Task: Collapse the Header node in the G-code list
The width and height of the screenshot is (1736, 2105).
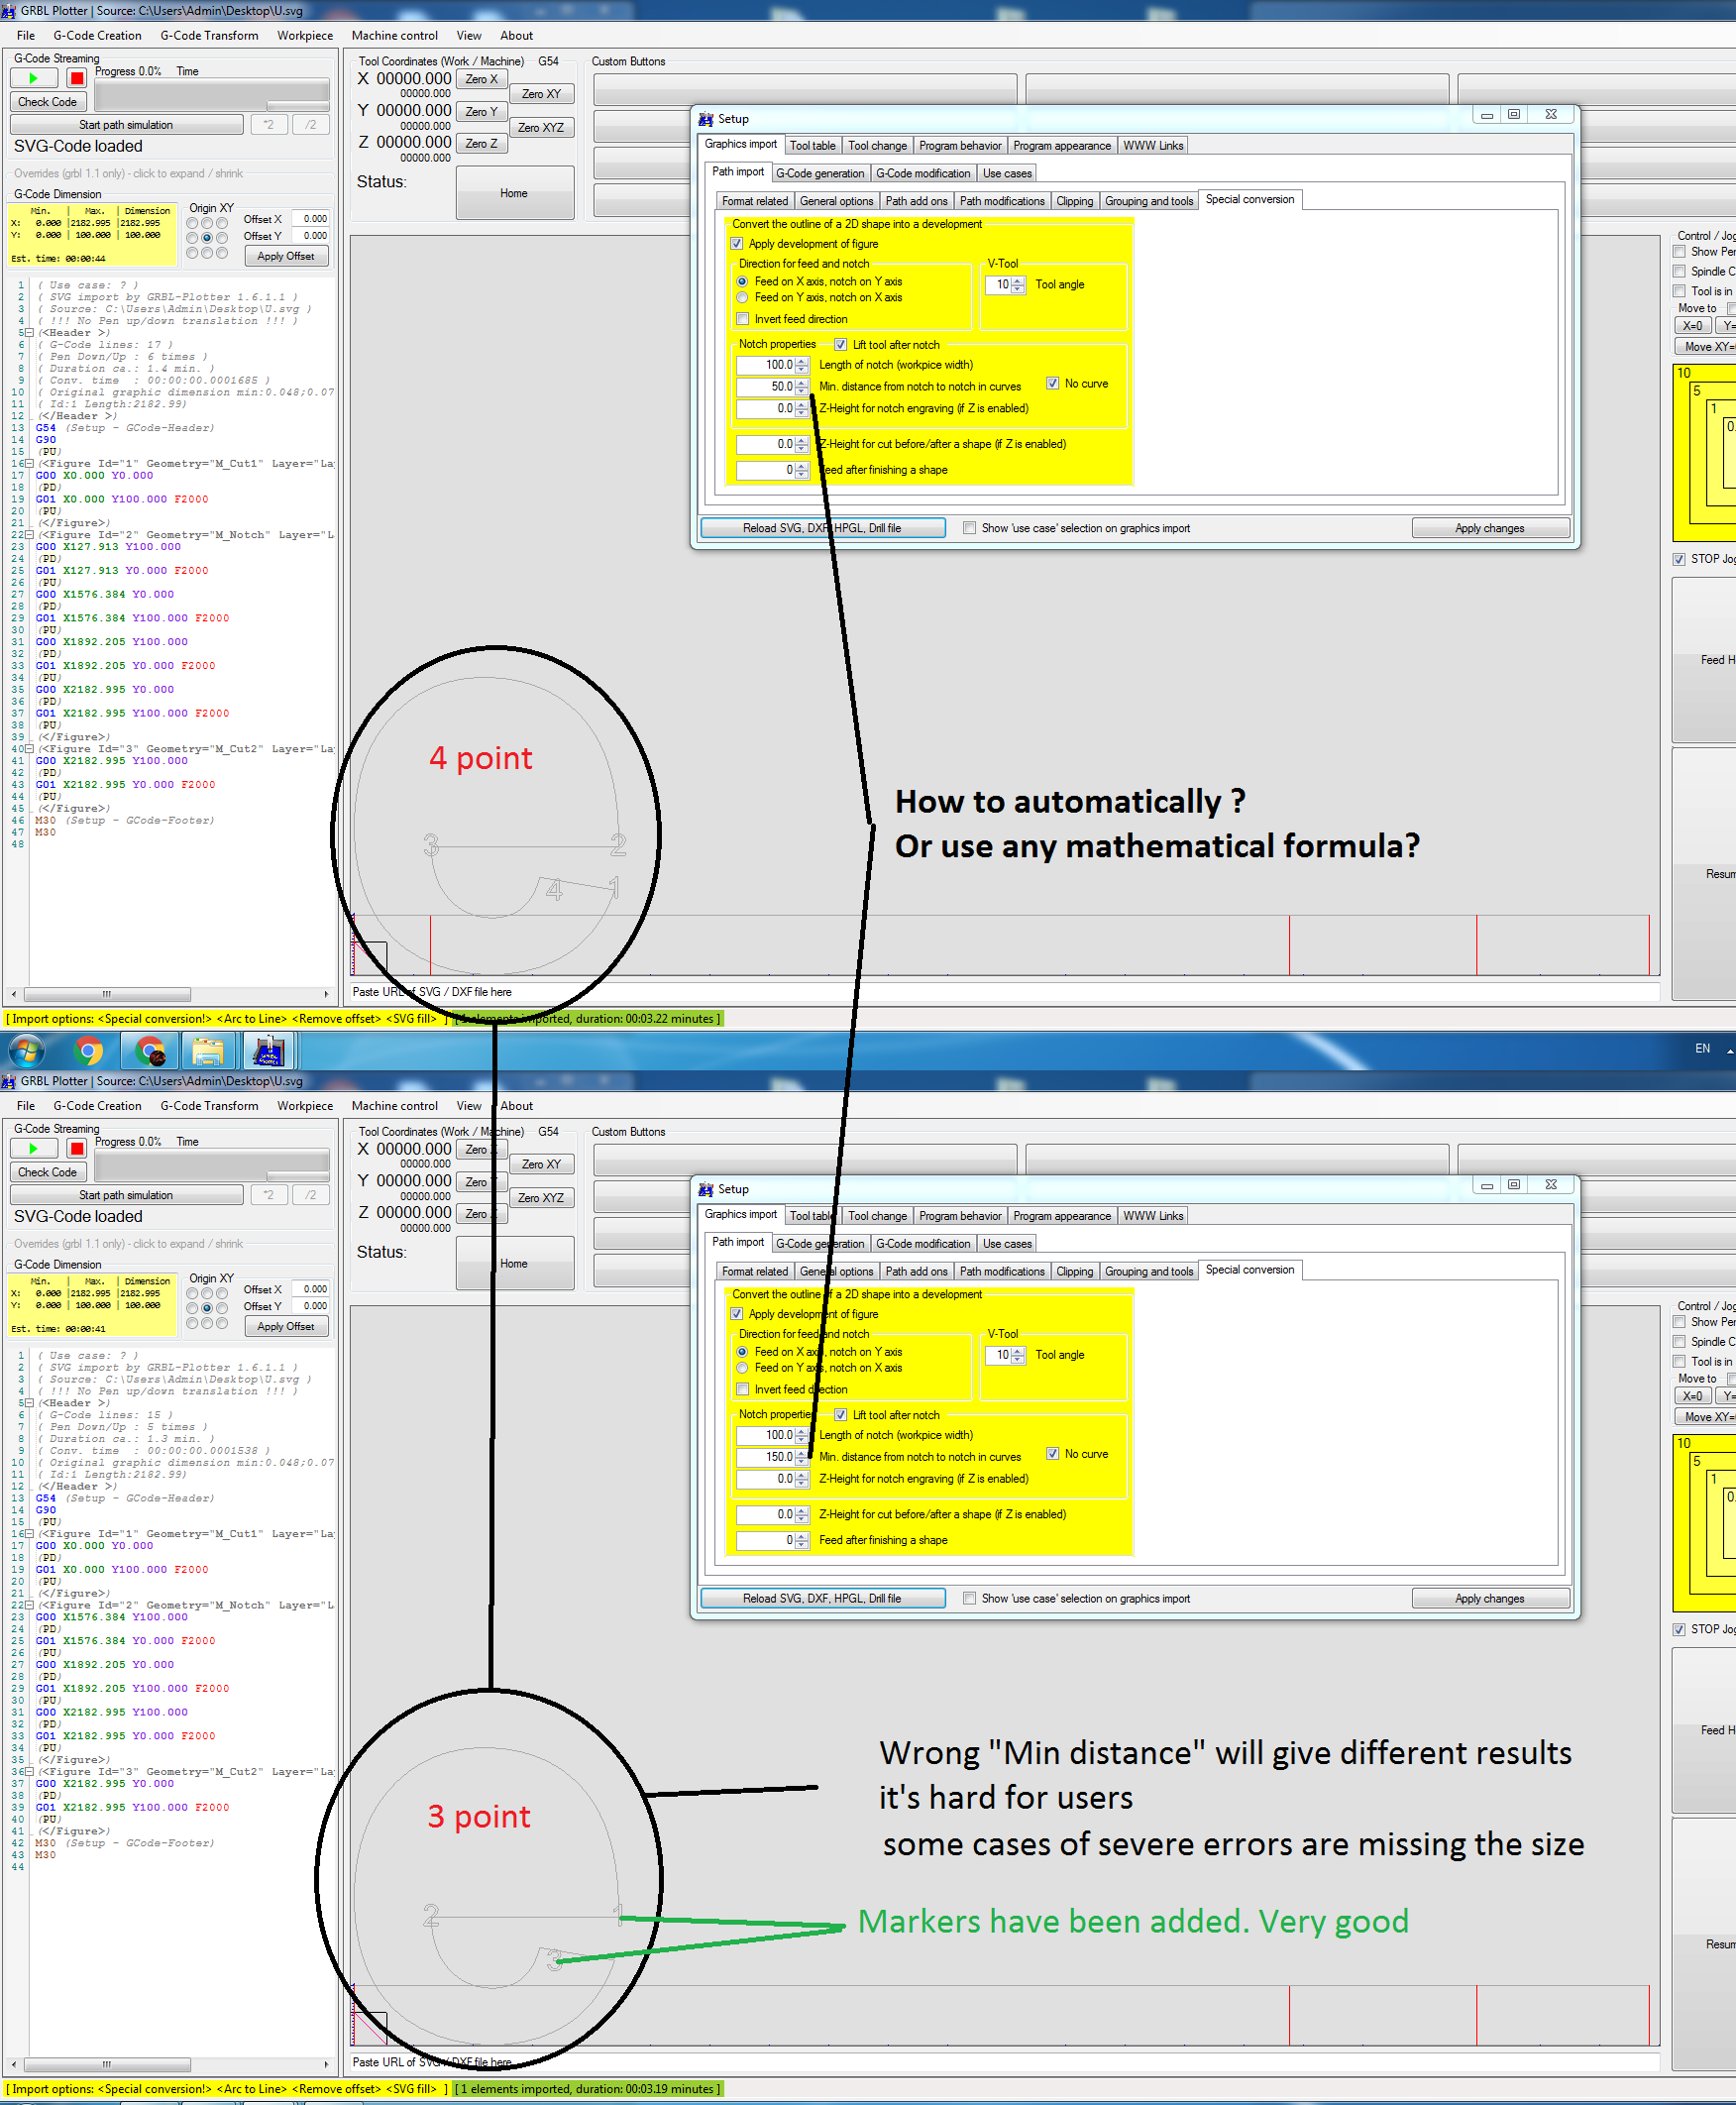Action: click(29, 331)
